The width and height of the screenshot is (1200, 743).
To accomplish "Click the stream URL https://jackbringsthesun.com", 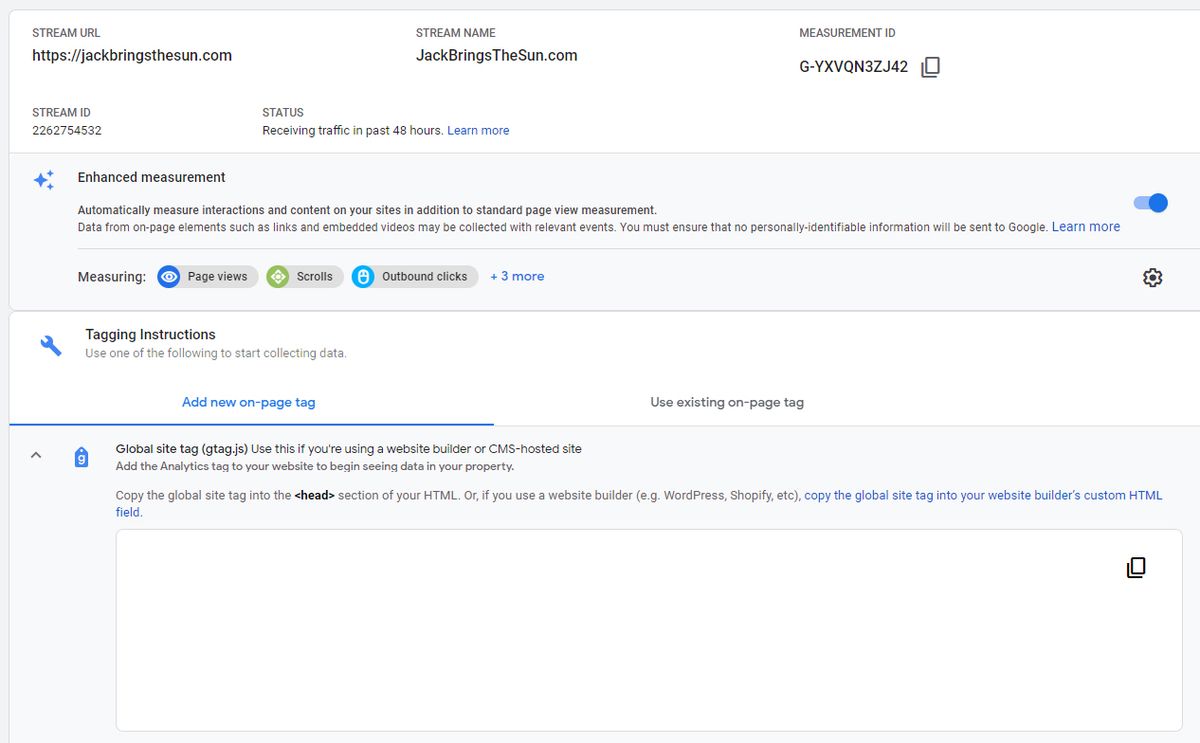I will [x=132, y=56].
